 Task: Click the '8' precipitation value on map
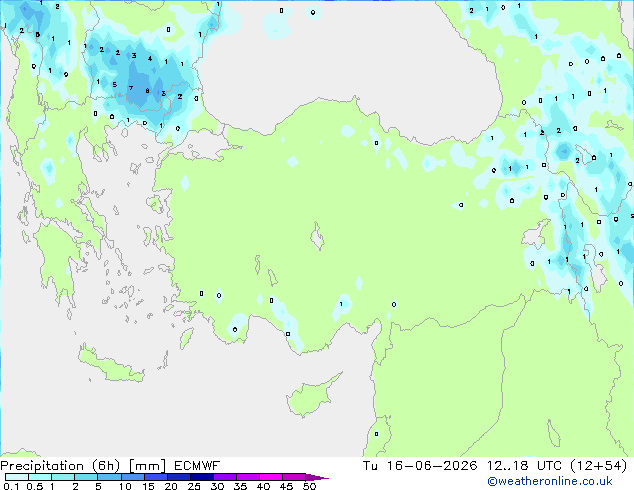pyautogui.click(x=147, y=91)
